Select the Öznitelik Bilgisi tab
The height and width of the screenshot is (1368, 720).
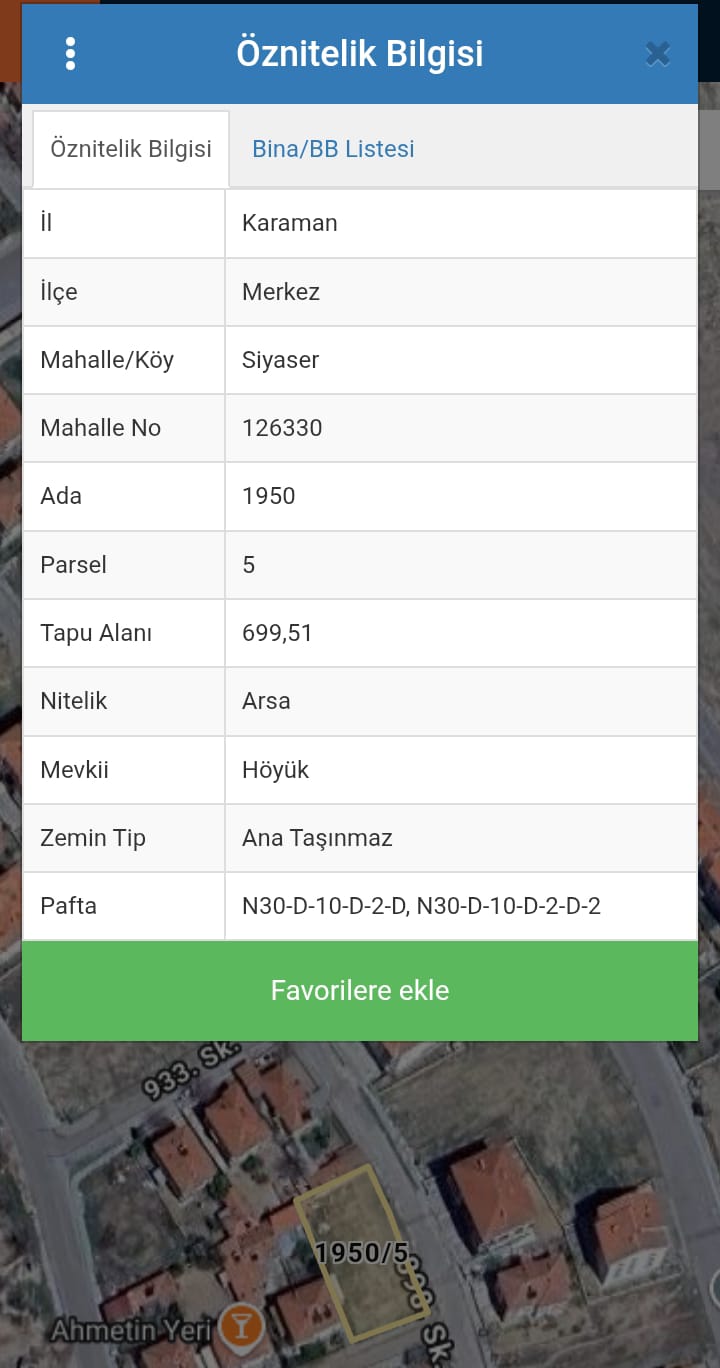coord(131,149)
